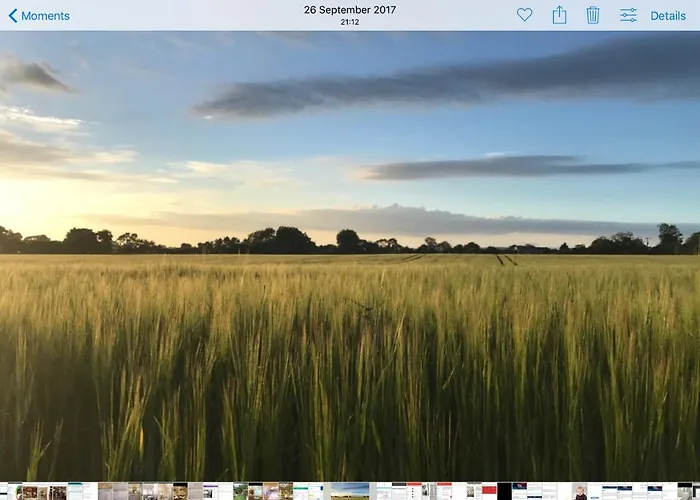The height and width of the screenshot is (500, 700).
Task: Tap the heart icon to favorite photo
Action: point(524,15)
